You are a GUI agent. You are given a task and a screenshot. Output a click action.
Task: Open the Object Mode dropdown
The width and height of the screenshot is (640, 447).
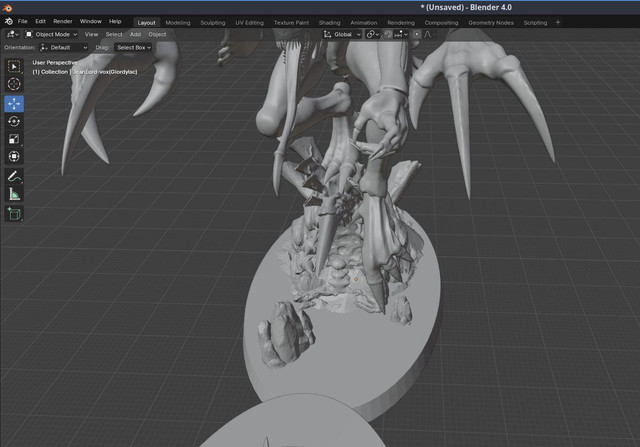pos(51,34)
